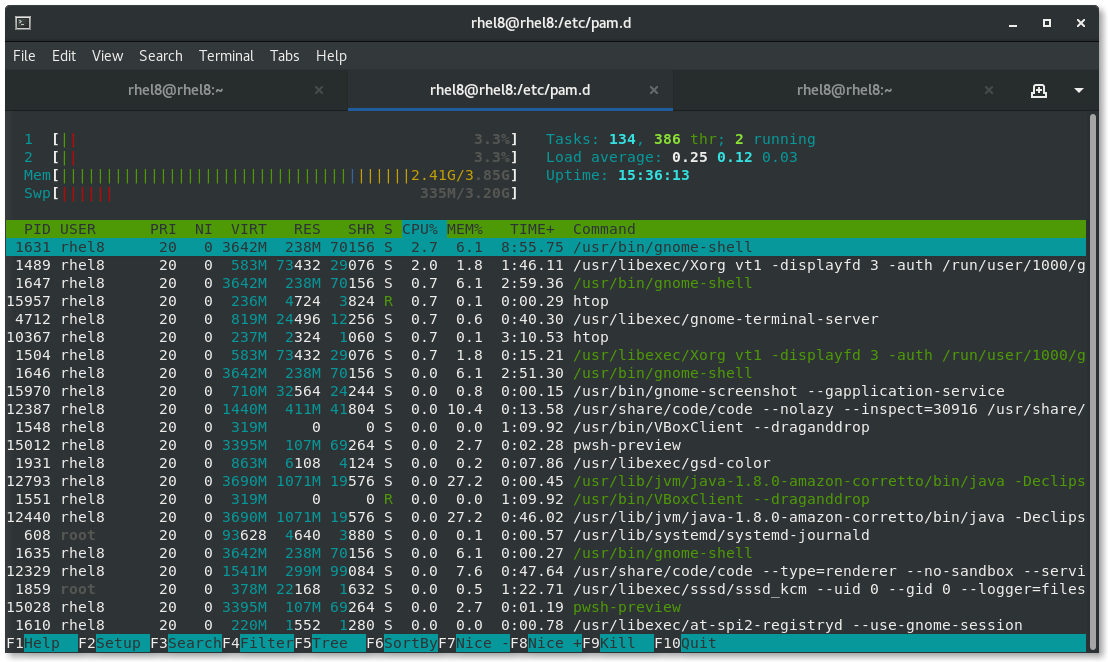Switch to the first rhel8@rhel8:~ tab

176,90
